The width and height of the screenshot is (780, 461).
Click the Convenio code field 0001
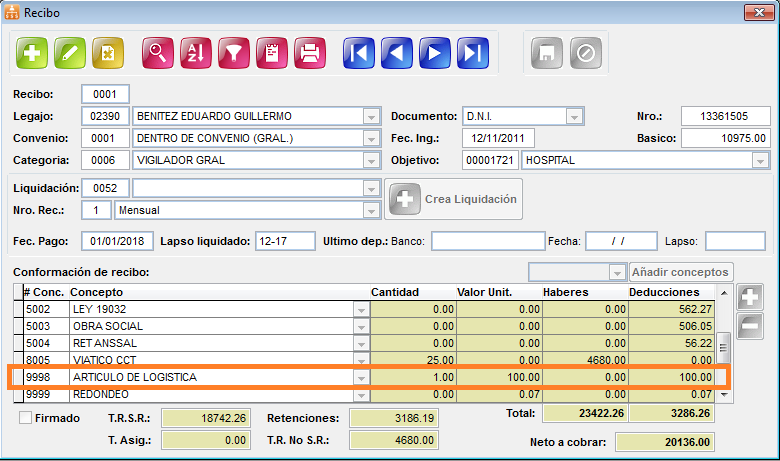[105, 138]
